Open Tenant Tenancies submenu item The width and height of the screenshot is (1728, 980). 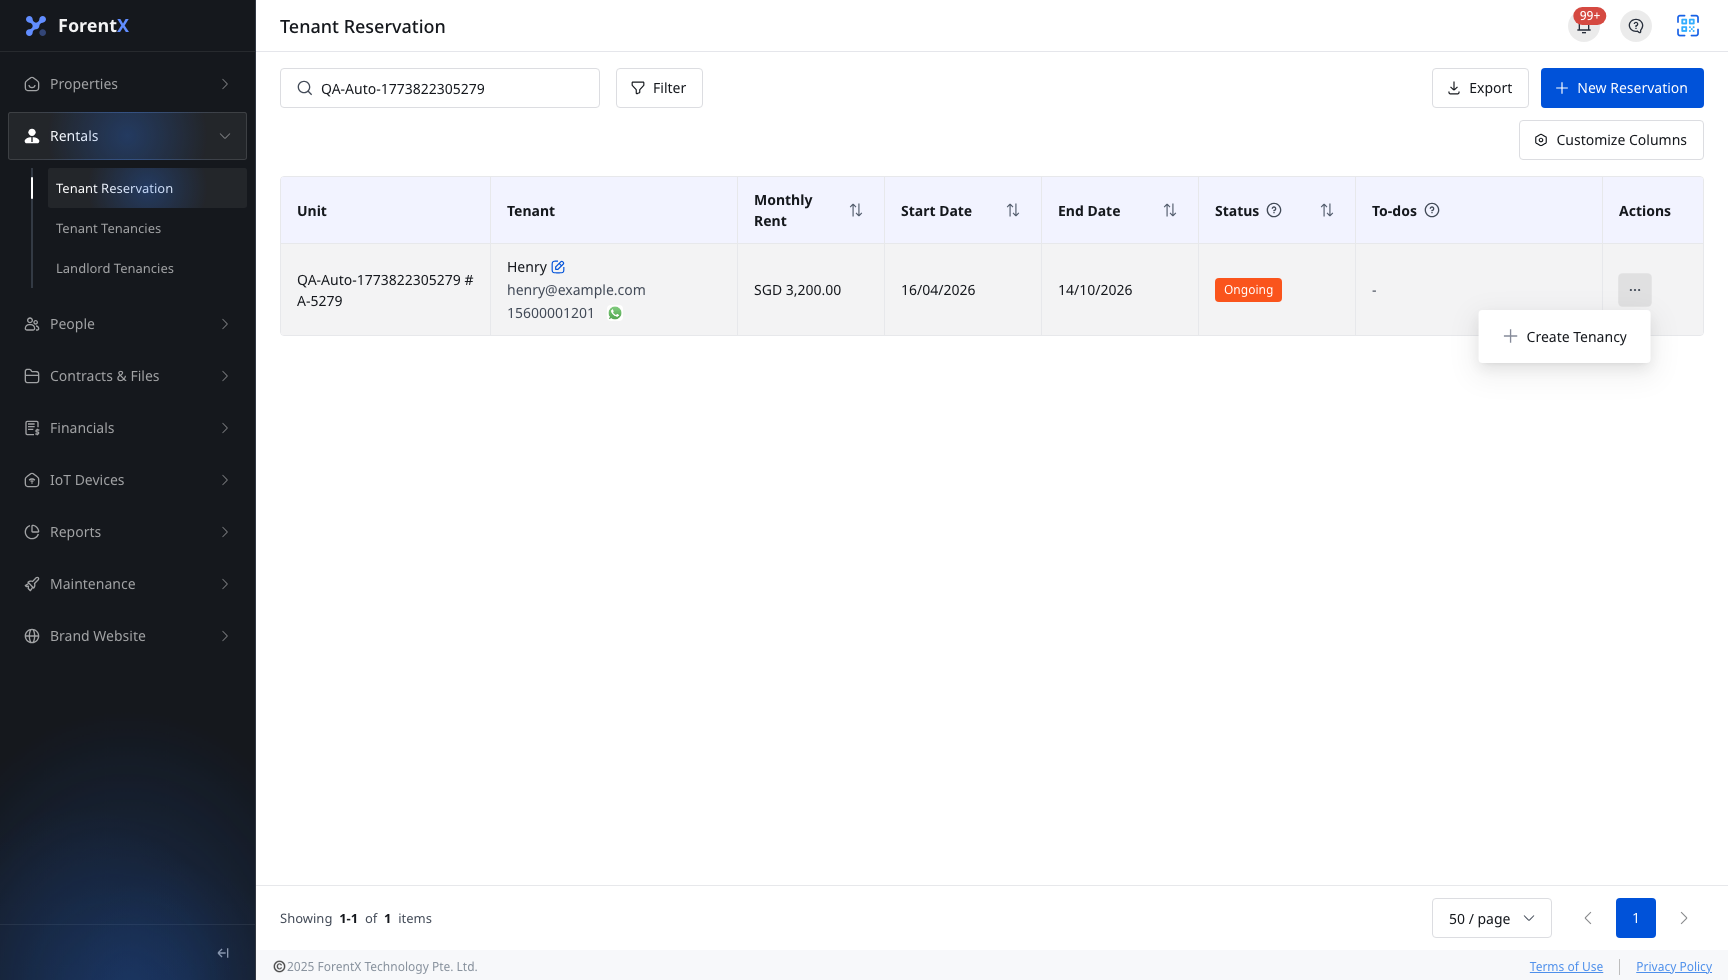(147, 228)
